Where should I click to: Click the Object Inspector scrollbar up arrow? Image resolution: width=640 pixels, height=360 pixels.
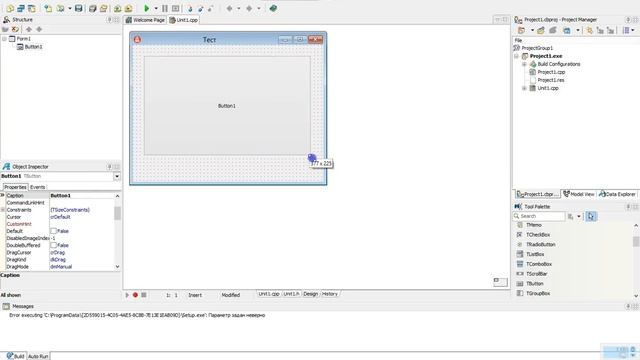pyautogui.click(x=118, y=196)
